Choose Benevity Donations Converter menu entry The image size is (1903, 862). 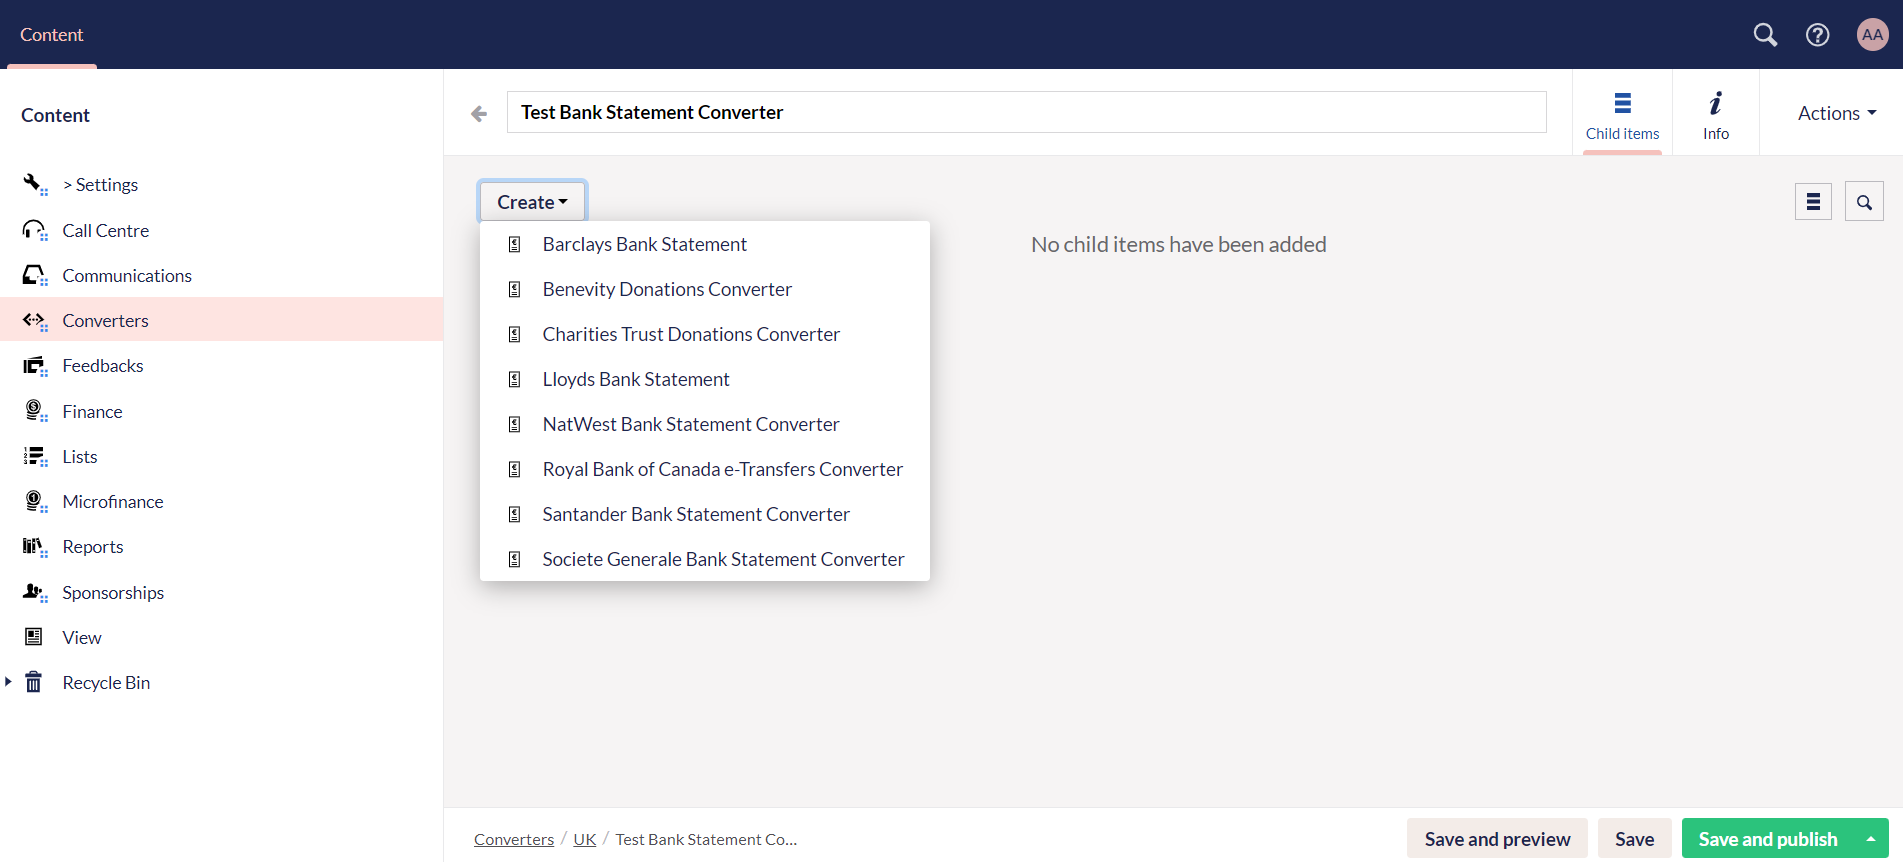point(704,289)
